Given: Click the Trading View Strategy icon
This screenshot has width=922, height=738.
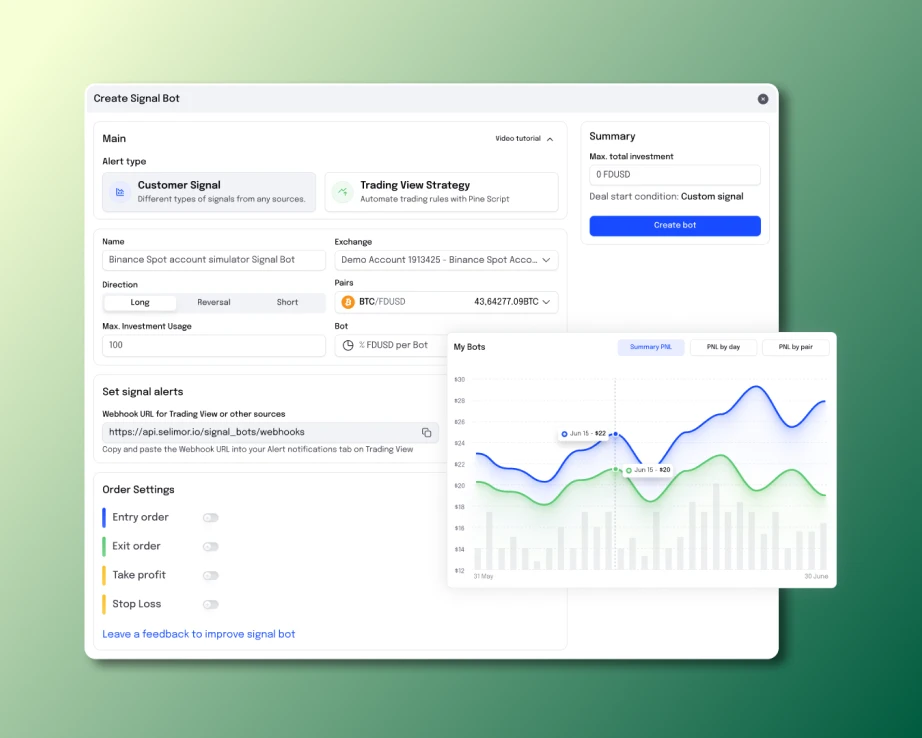Looking at the screenshot, I should (x=342, y=192).
